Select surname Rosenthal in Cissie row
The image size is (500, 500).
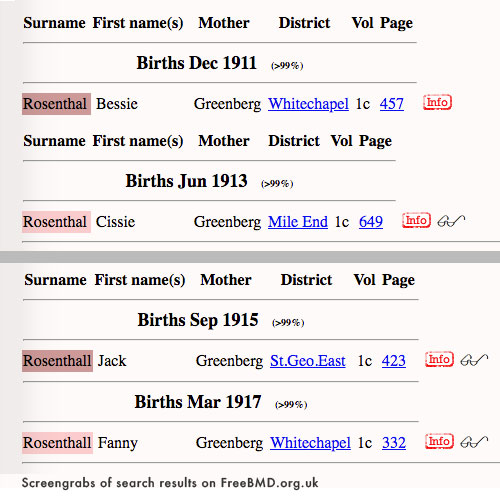pos(56,222)
